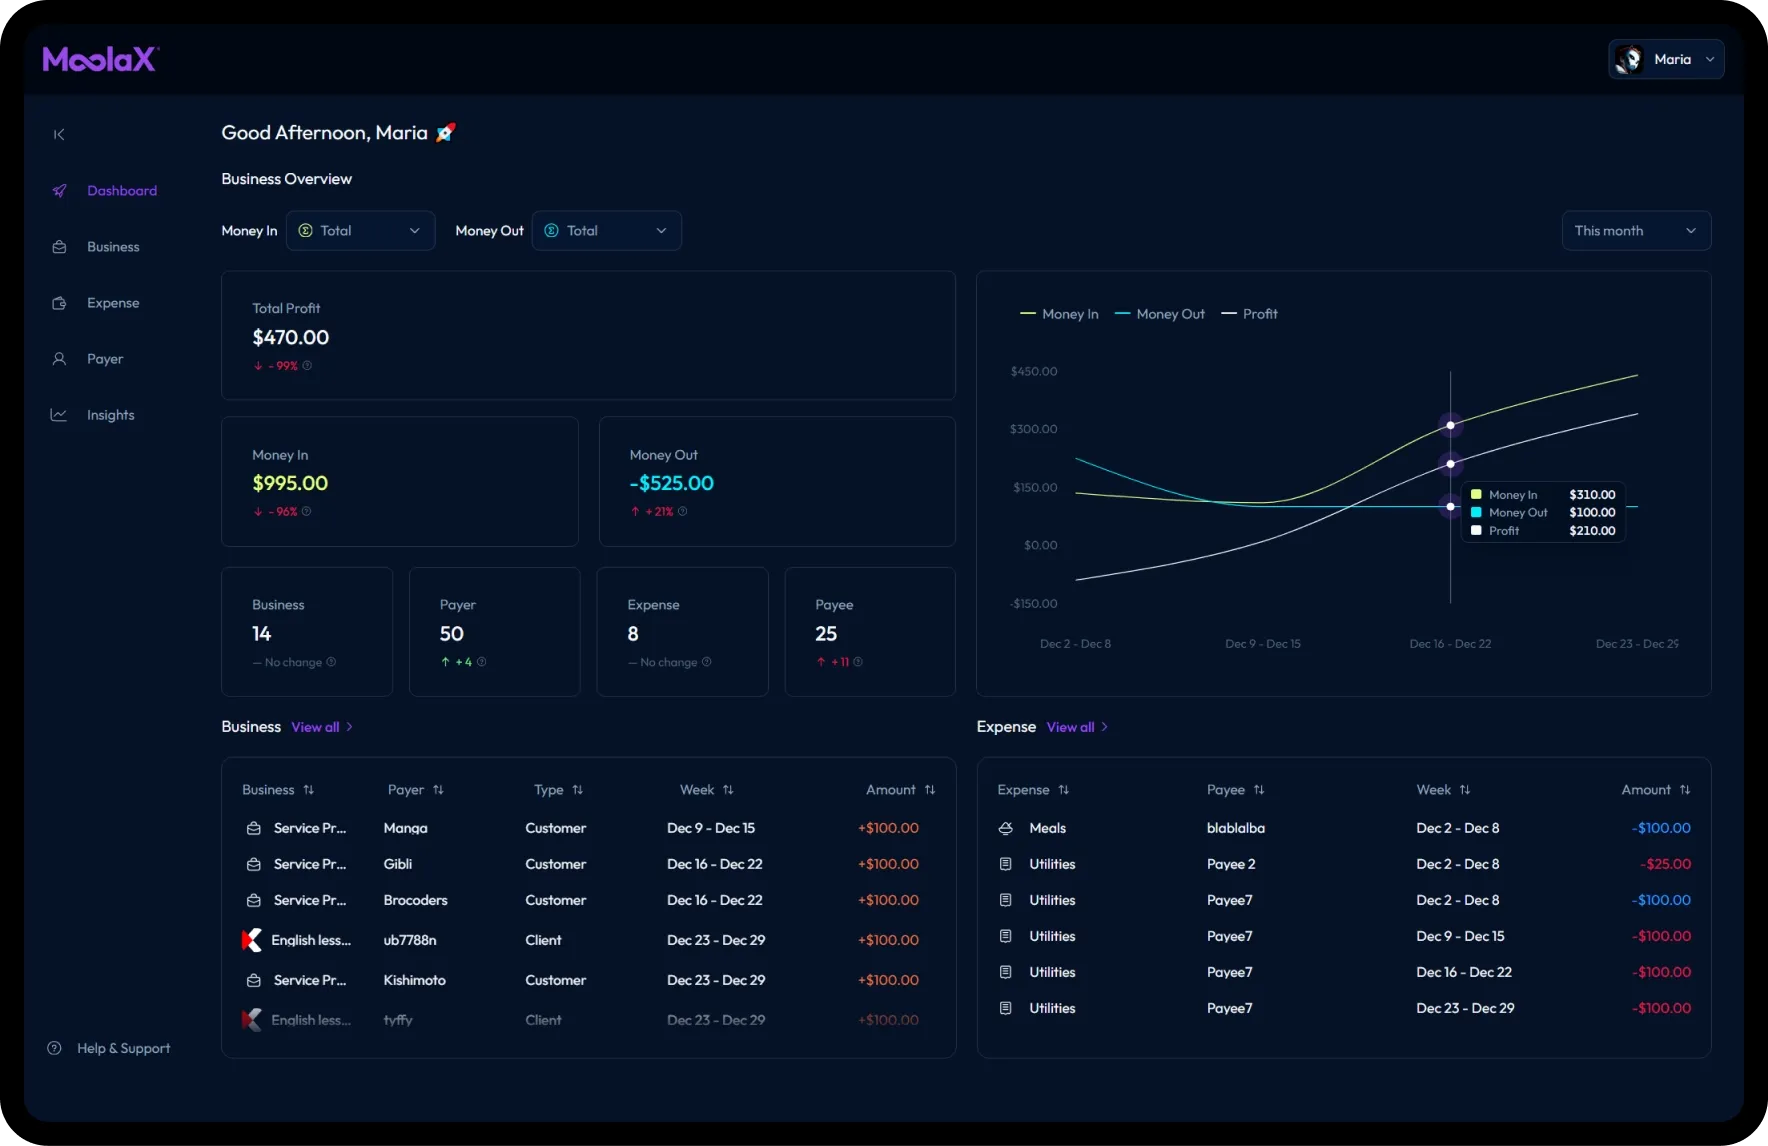Sort Business table by Amount column
This screenshot has height=1146, width=1768.
pyautogui.click(x=930, y=790)
